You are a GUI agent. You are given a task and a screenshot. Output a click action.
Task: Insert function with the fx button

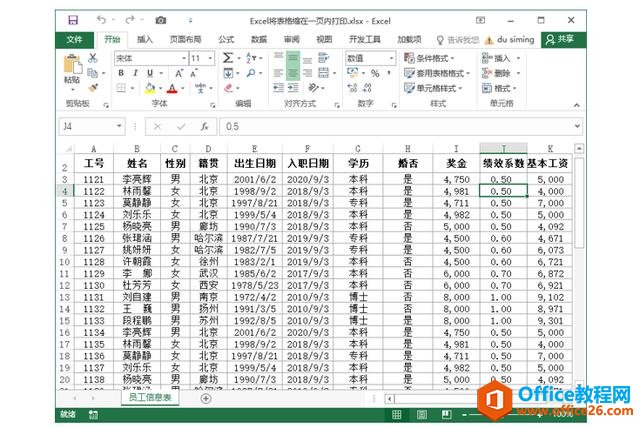[x=204, y=127]
